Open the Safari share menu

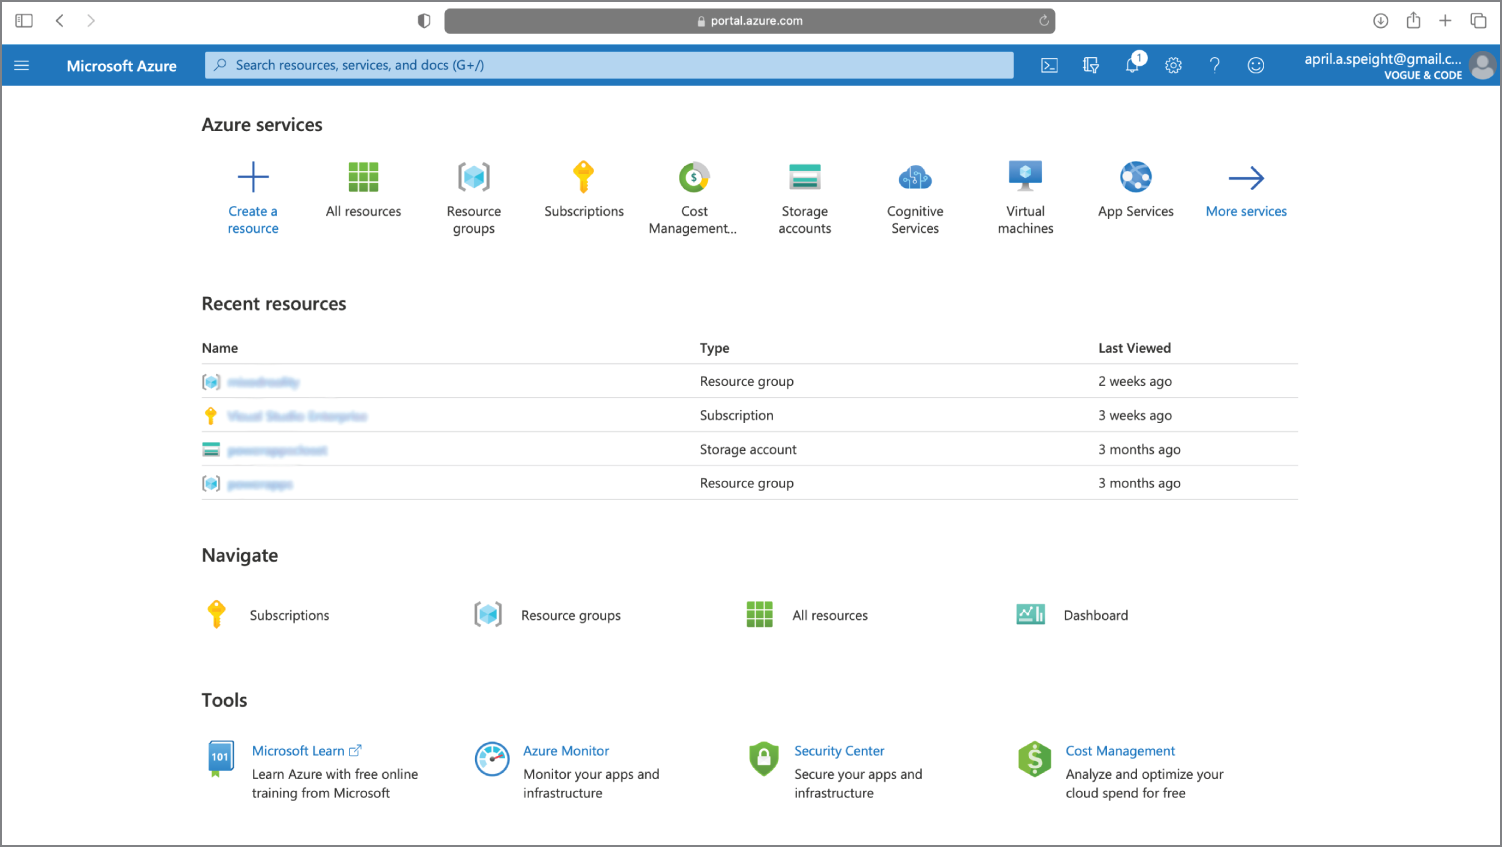1413,20
